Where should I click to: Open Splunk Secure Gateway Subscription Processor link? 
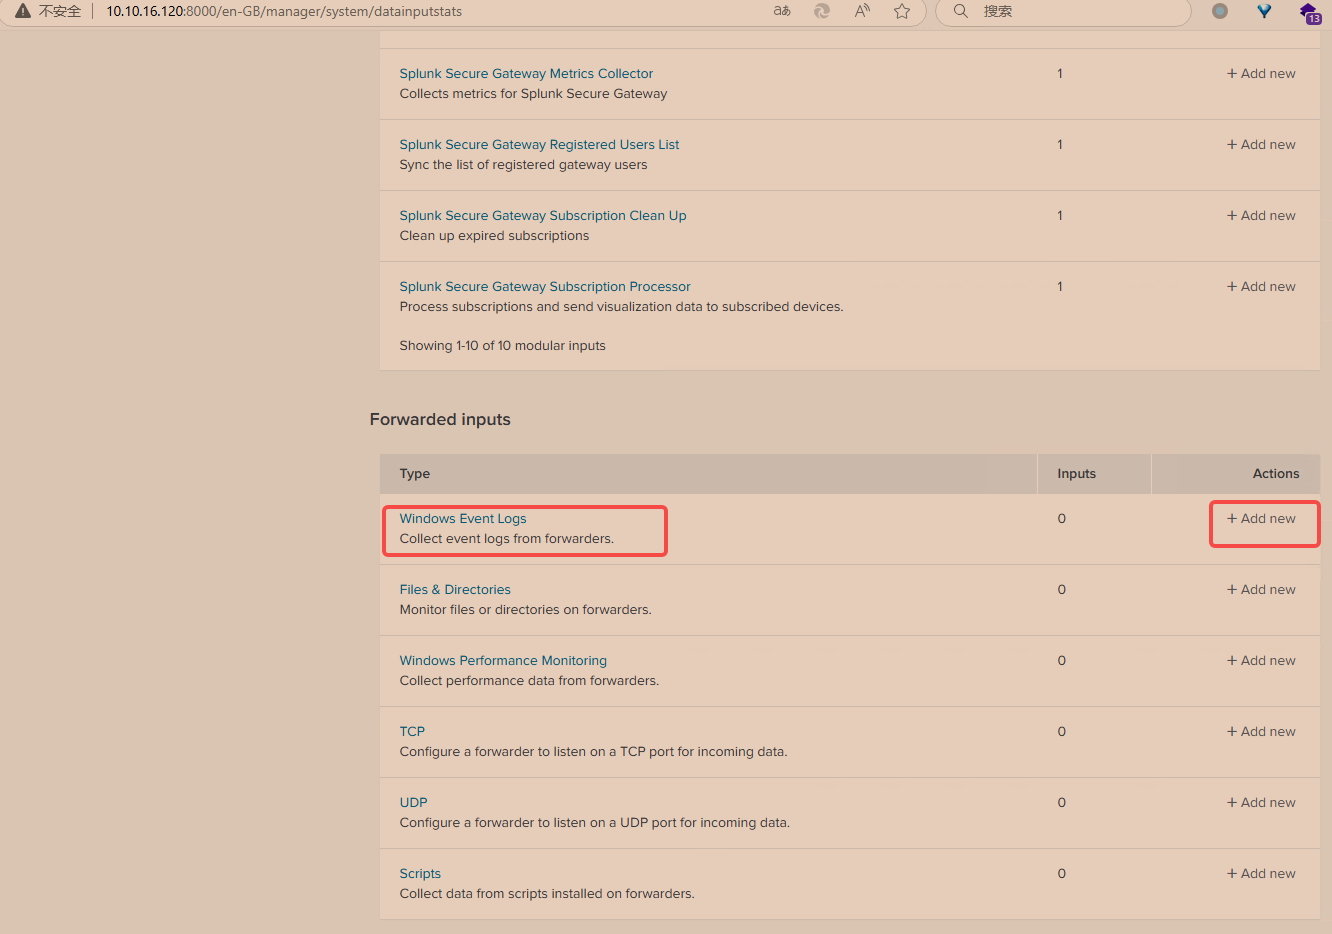545,287
